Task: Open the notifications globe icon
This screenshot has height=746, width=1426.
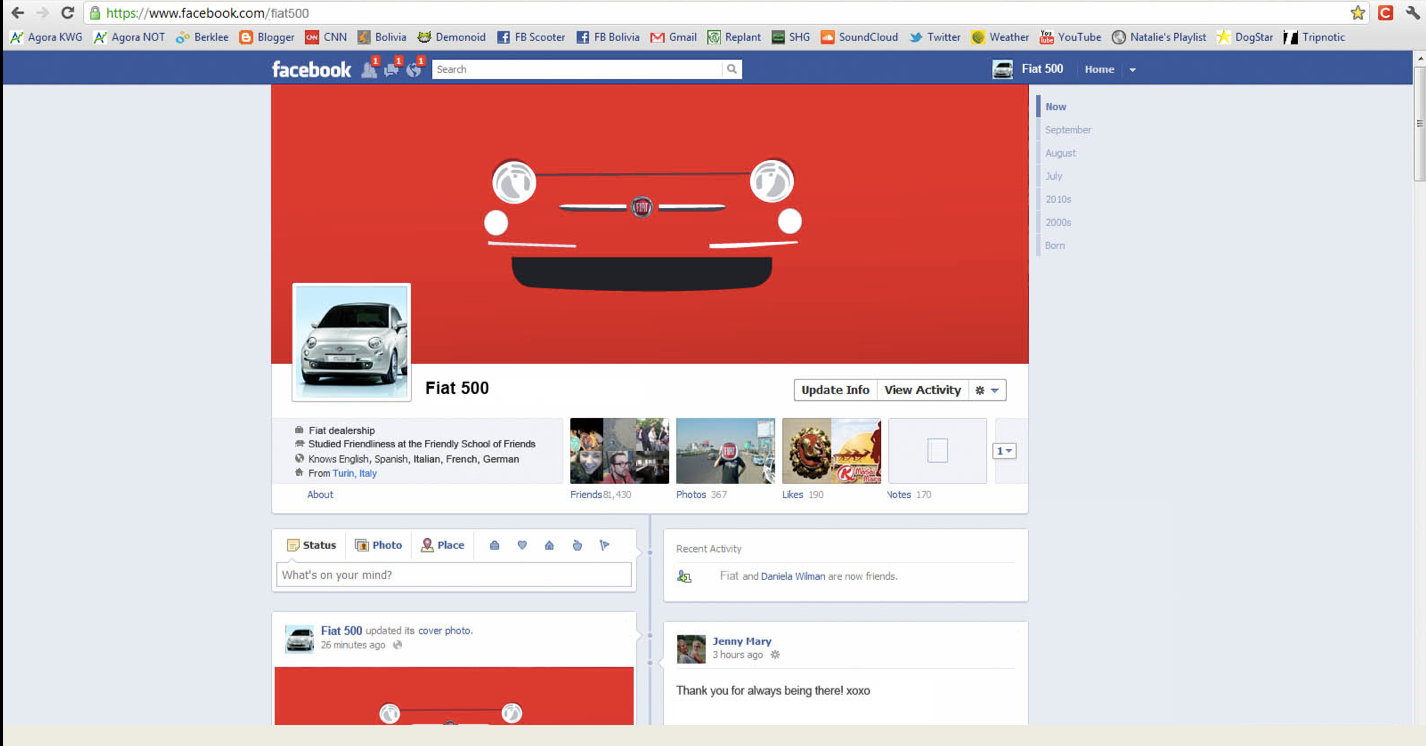Action: point(414,69)
